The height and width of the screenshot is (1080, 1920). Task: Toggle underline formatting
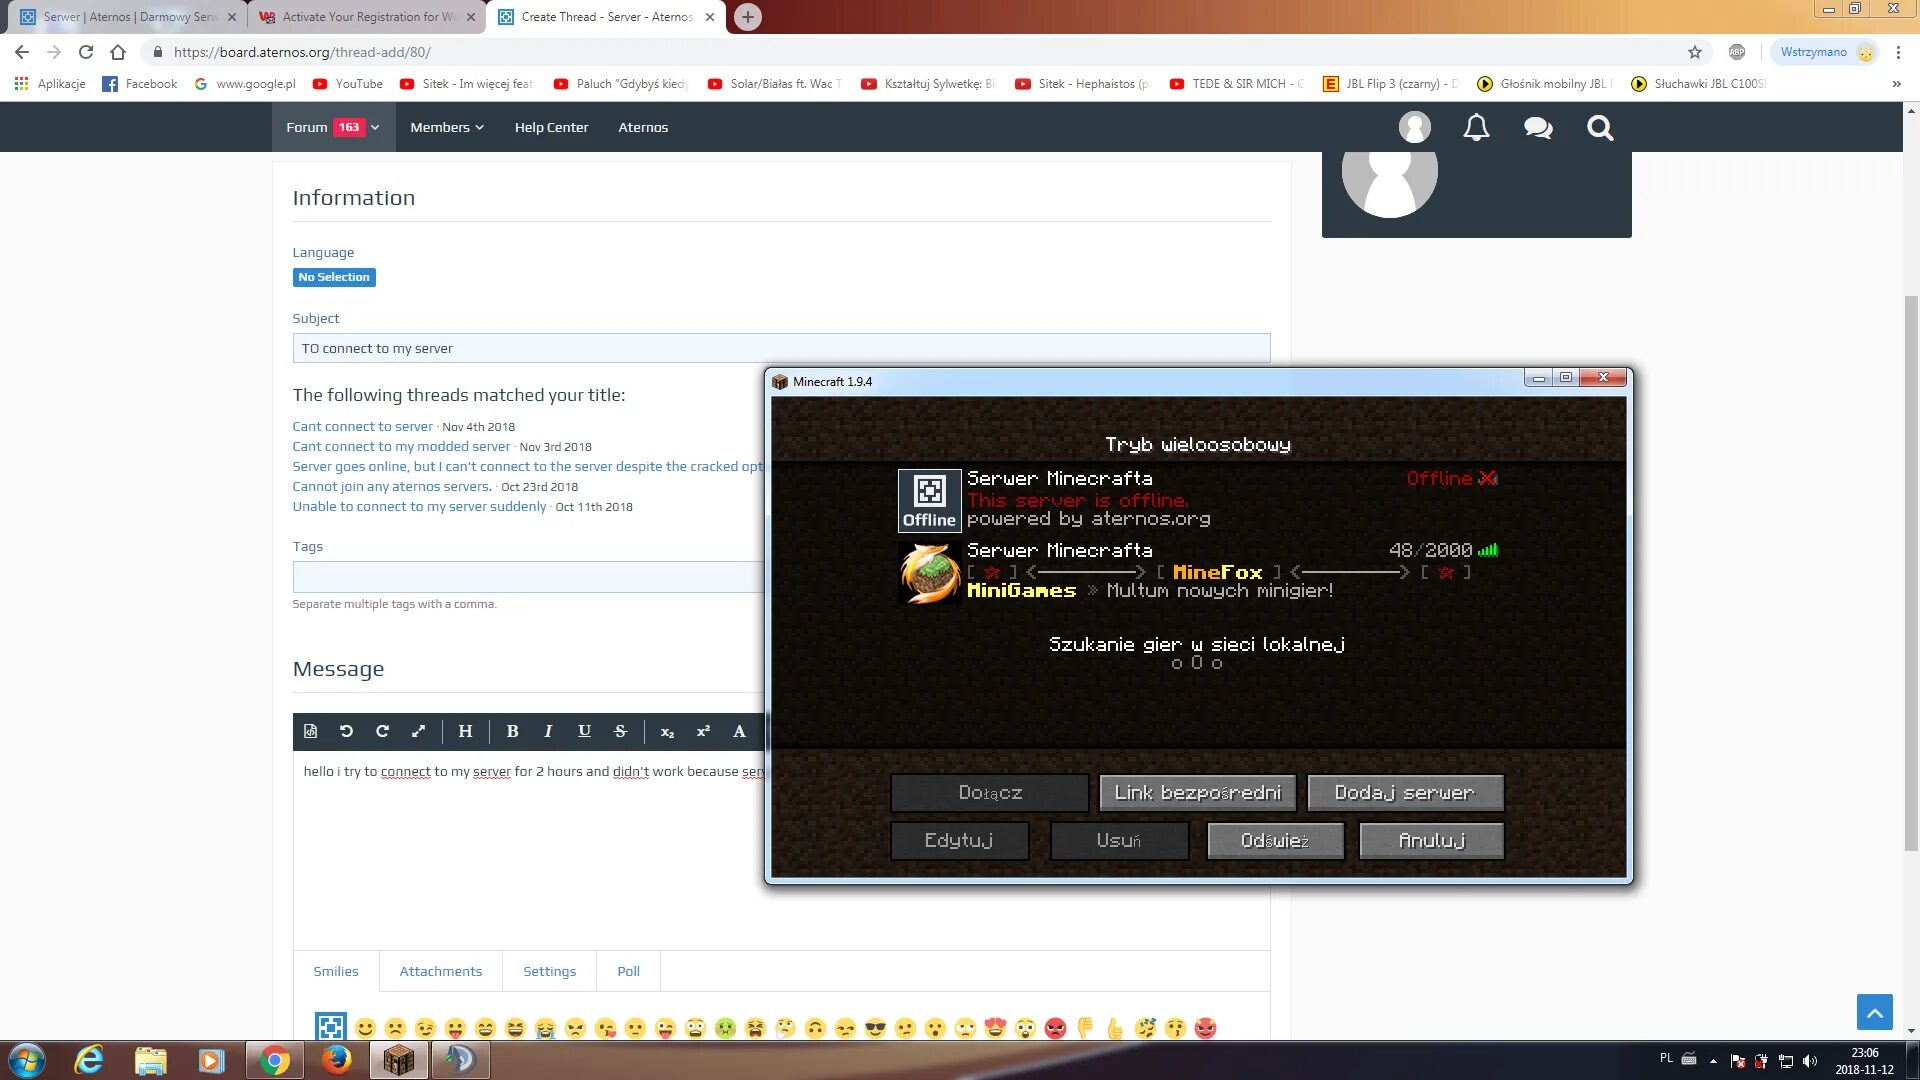click(x=584, y=731)
